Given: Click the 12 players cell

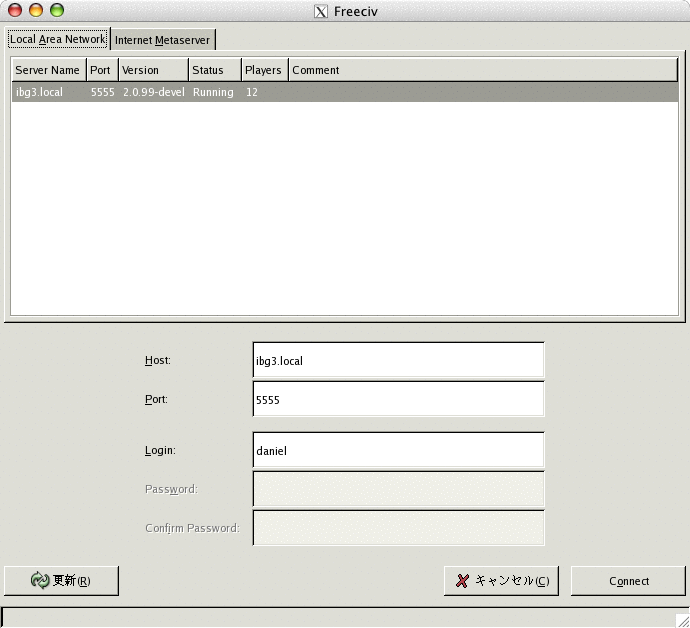Looking at the screenshot, I should pos(252,92).
